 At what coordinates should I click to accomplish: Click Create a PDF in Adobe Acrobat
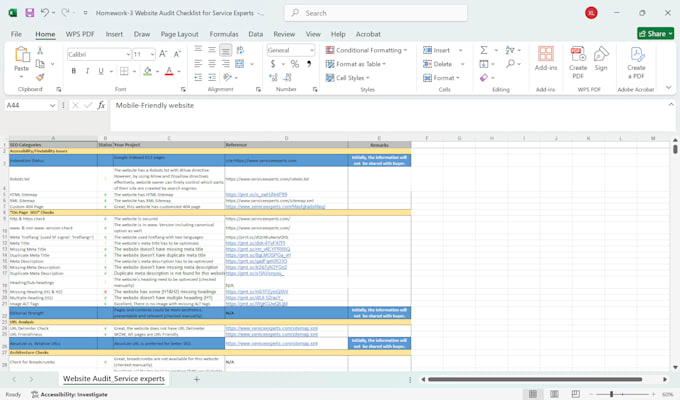point(636,62)
